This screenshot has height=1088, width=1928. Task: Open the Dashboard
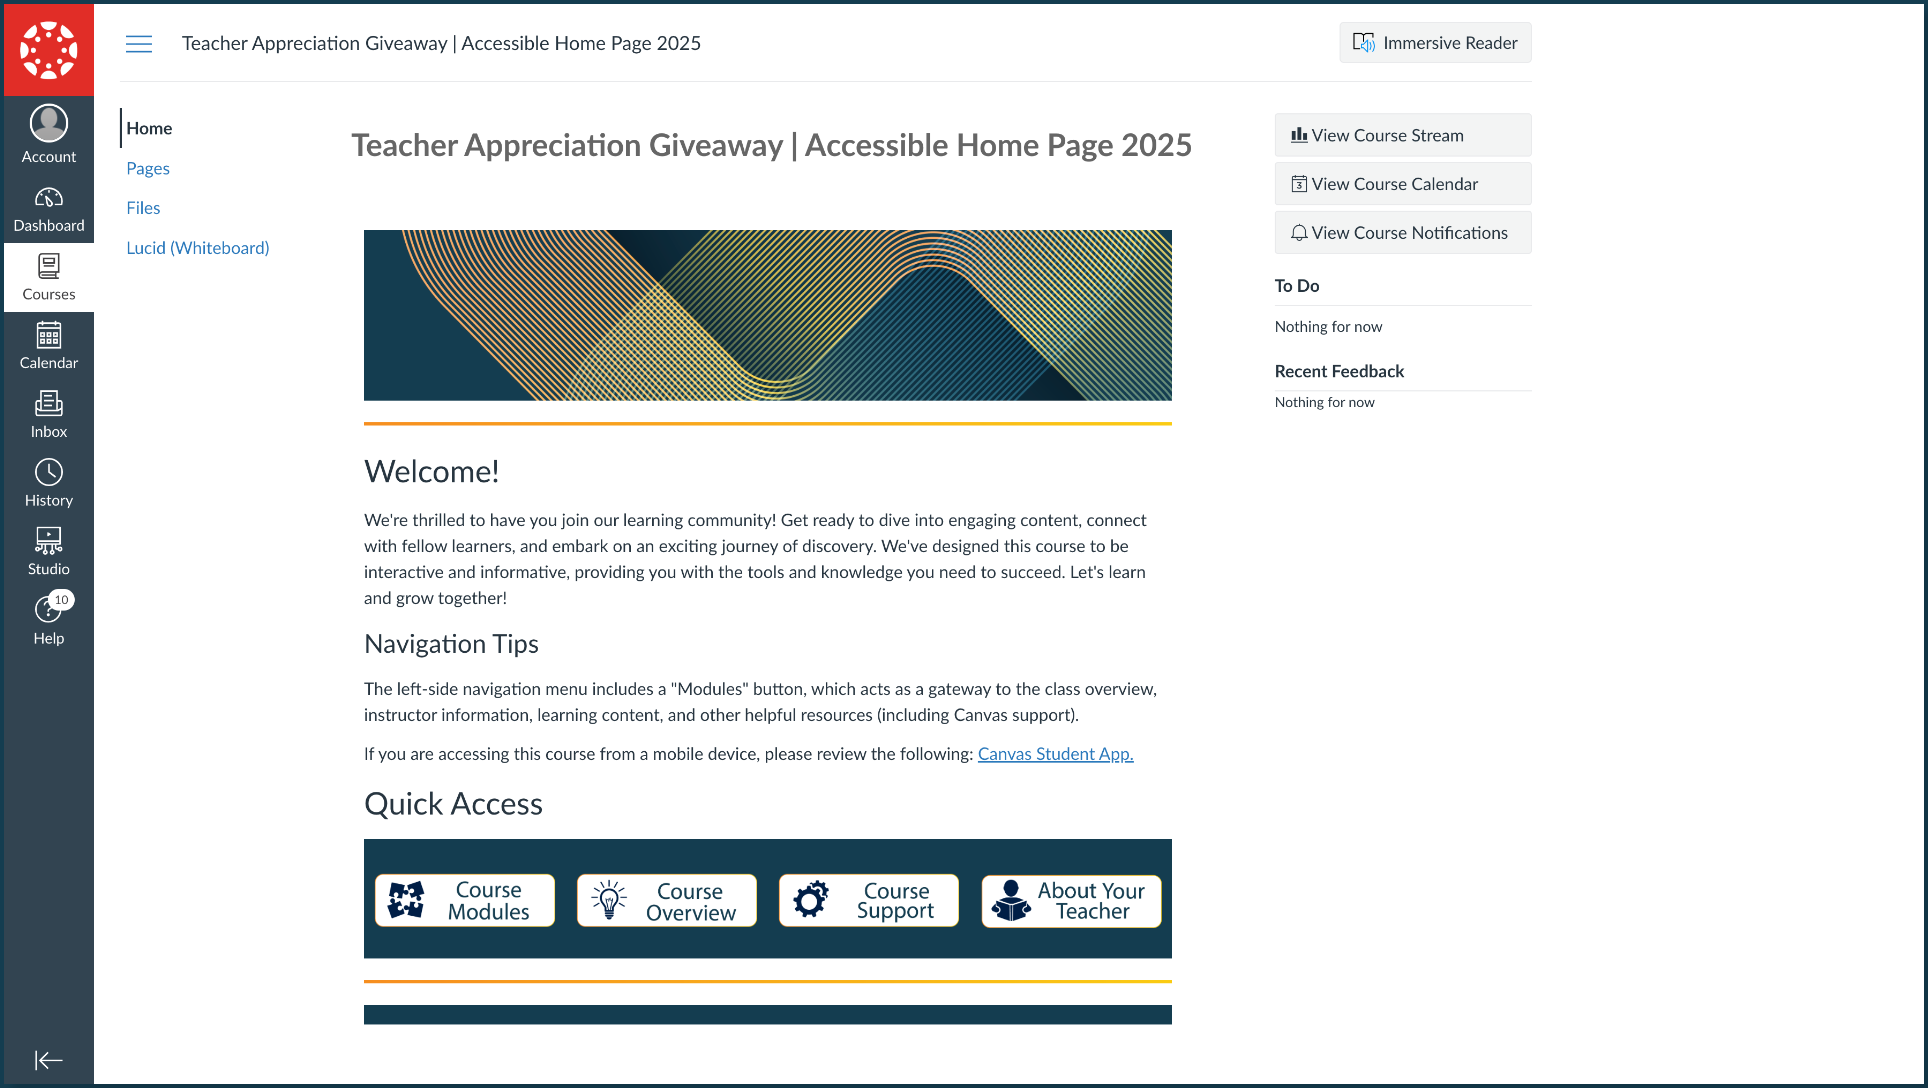[48, 205]
